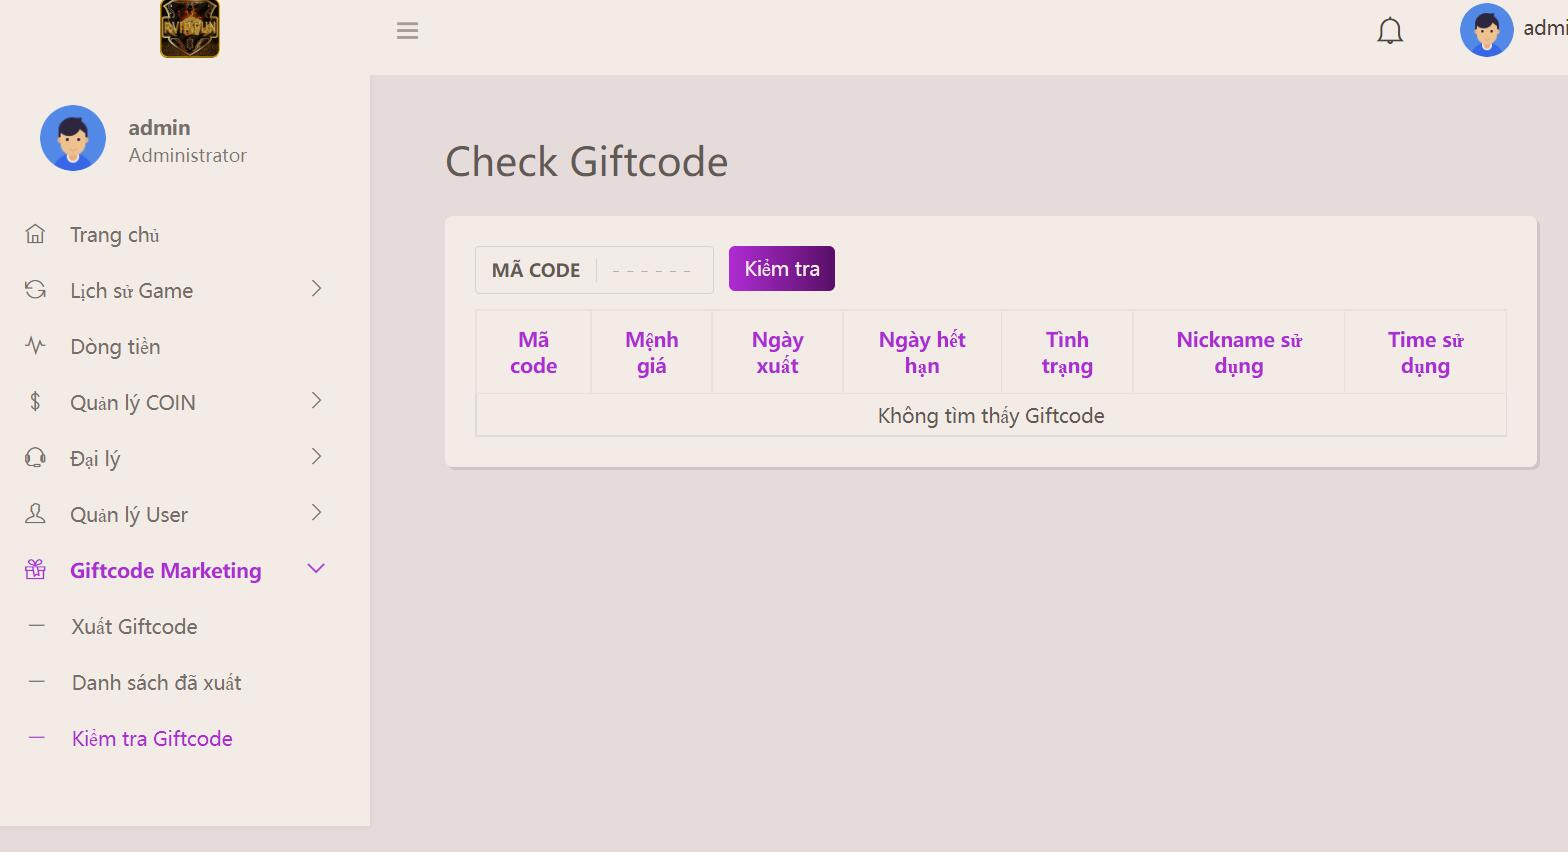Screen dimensions: 1568x852
Task: Click the home icon beside Trang chủ
Action: click(35, 234)
